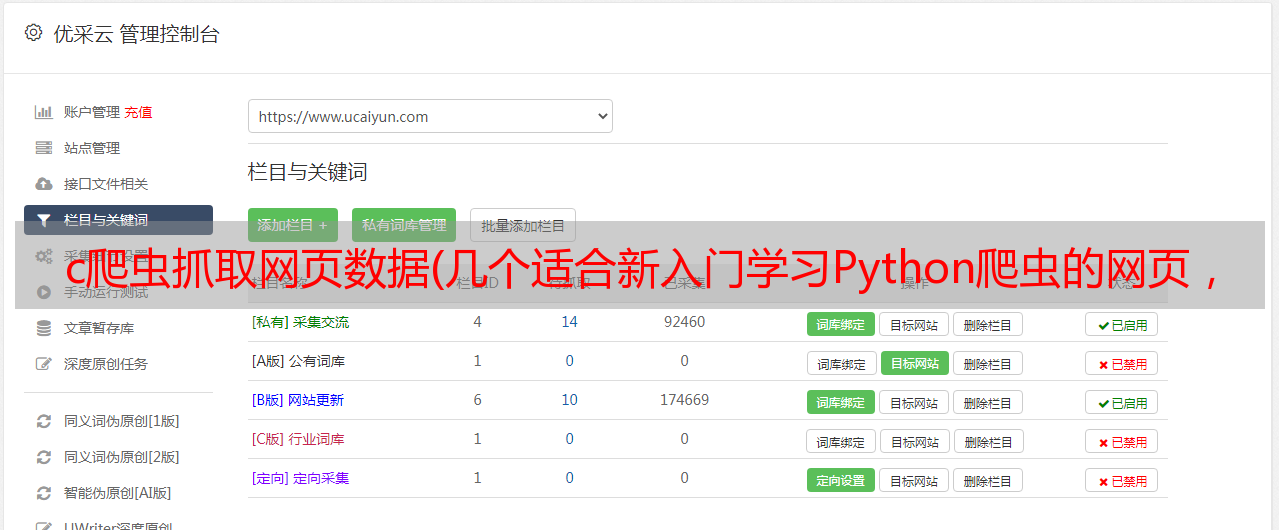Click the cloud upload icon for 接口文件相关

(44, 184)
